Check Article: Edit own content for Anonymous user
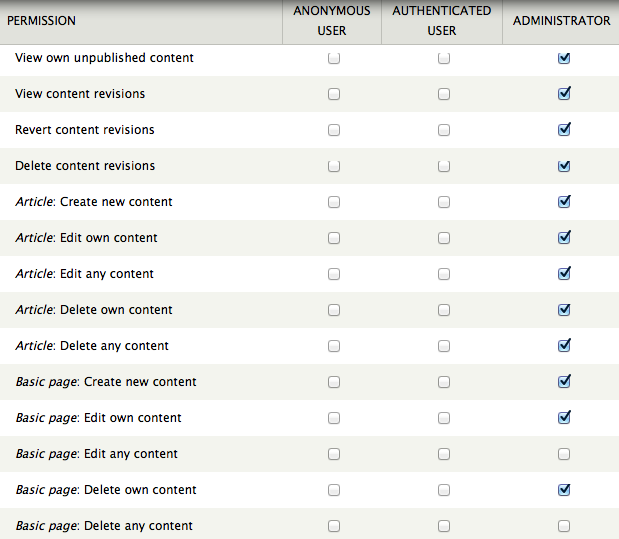Screen dimensions: 619x539 click(x=334, y=238)
